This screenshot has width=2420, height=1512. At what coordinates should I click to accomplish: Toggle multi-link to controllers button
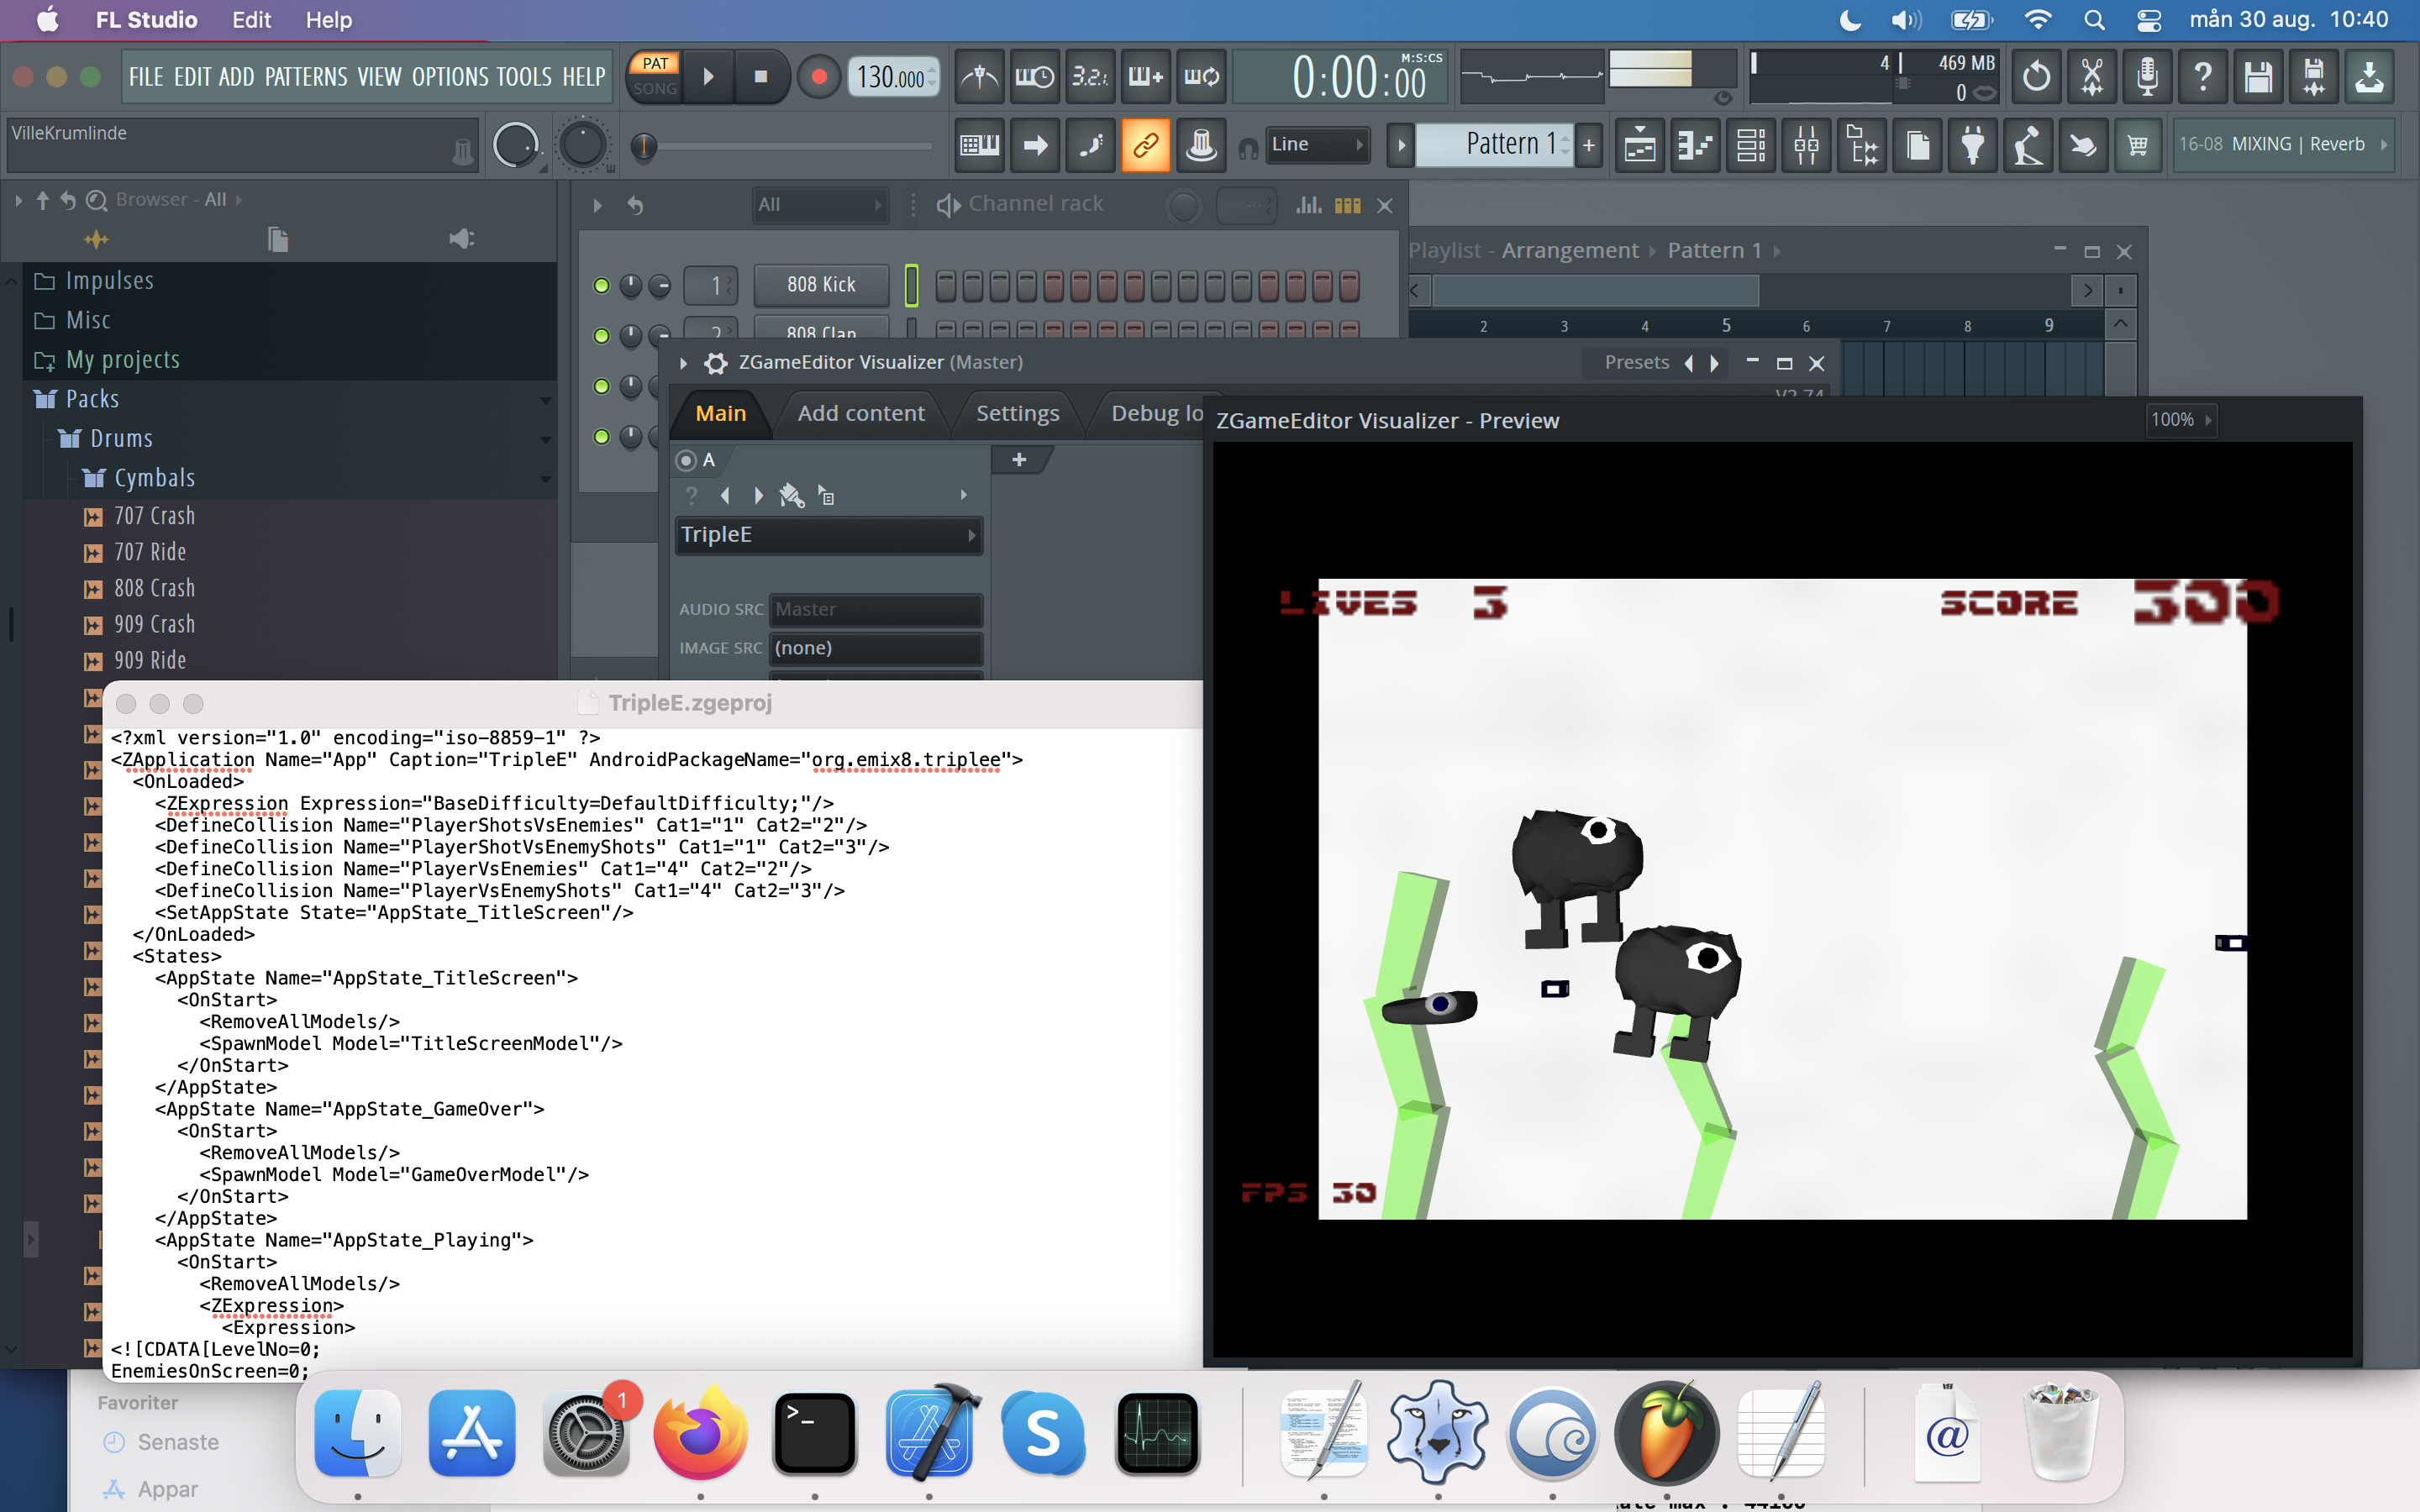click(x=1146, y=146)
